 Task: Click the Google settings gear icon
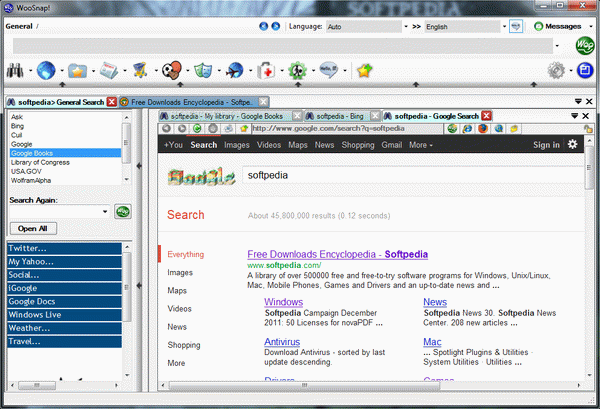point(572,144)
